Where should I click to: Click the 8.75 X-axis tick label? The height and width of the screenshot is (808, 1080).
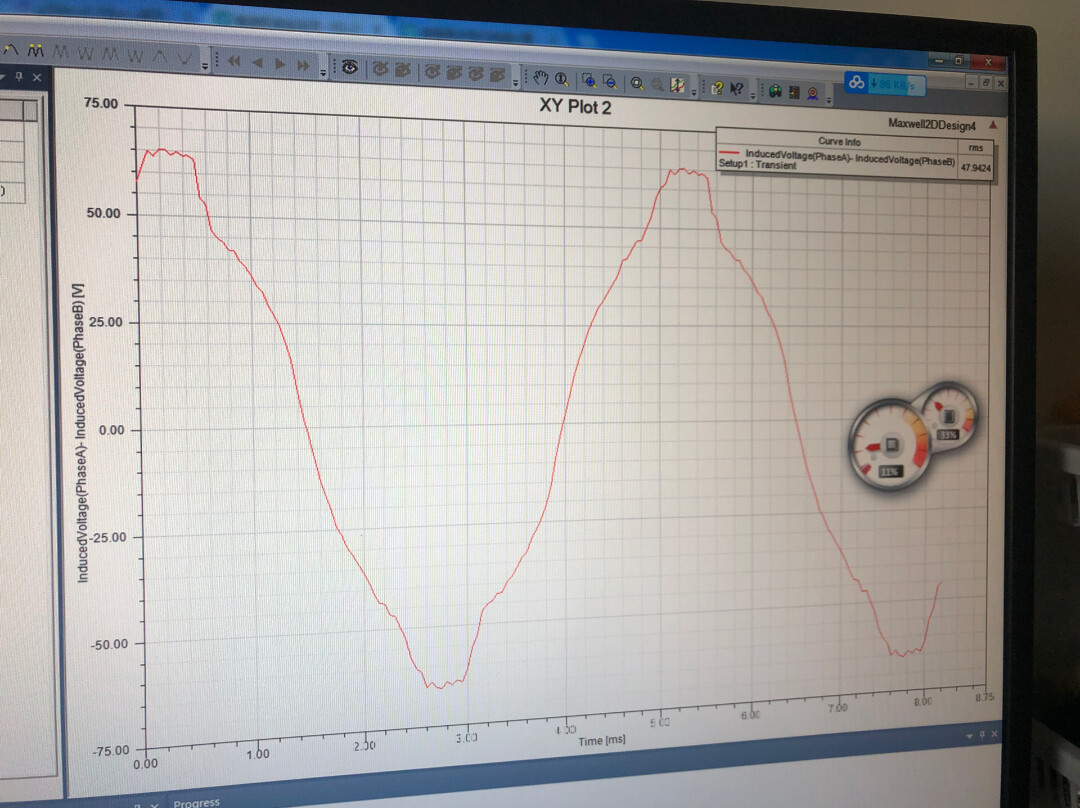point(985,697)
